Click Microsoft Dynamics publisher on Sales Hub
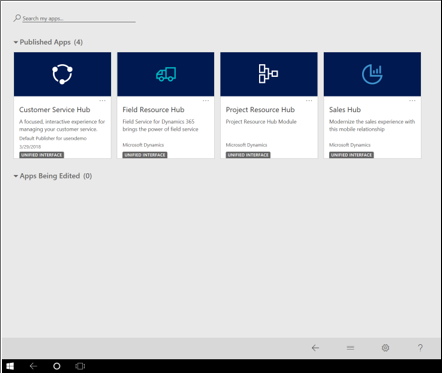The image size is (442, 373). [350, 145]
